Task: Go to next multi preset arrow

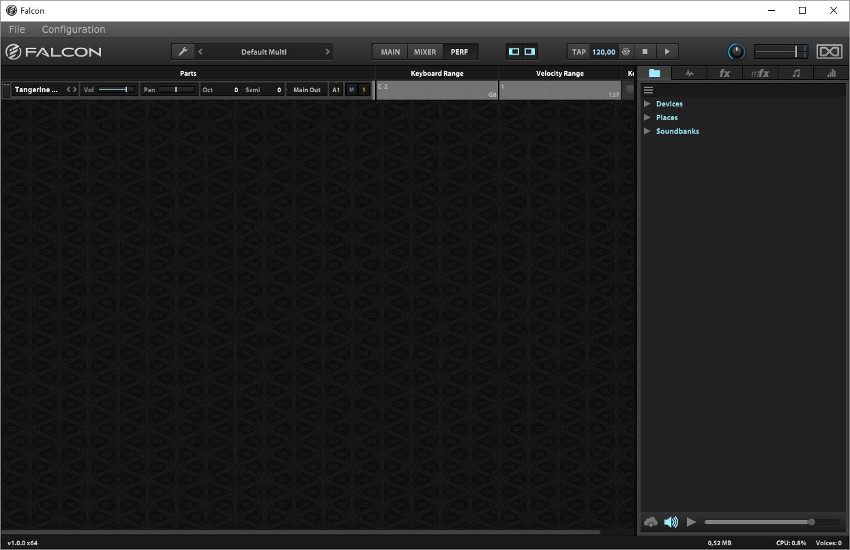Action: [327, 51]
